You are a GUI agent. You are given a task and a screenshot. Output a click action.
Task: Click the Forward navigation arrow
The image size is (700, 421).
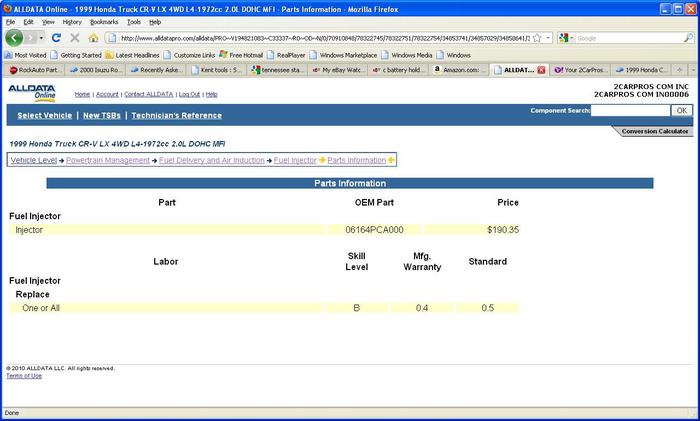[31, 38]
